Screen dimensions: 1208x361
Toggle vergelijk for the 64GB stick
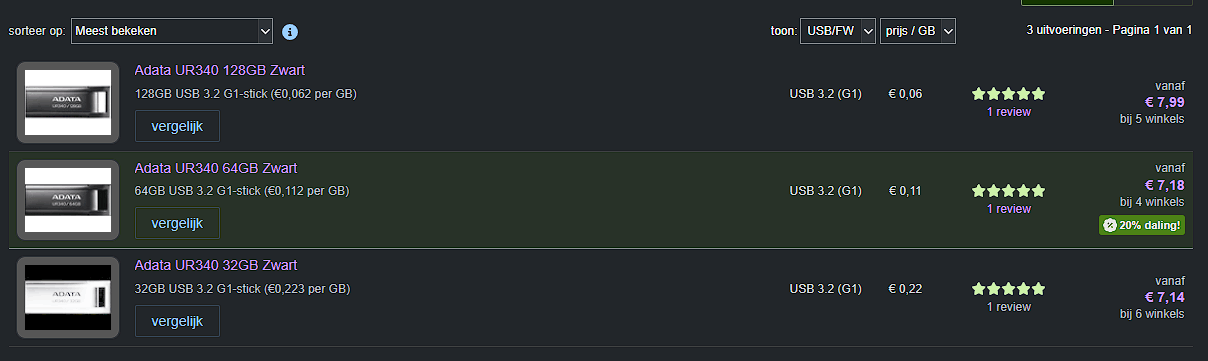tap(177, 223)
